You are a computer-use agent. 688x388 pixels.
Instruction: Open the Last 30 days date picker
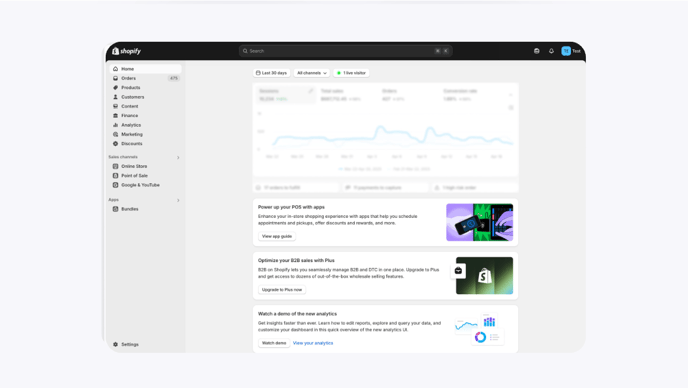pyautogui.click(x=272, y=73)
